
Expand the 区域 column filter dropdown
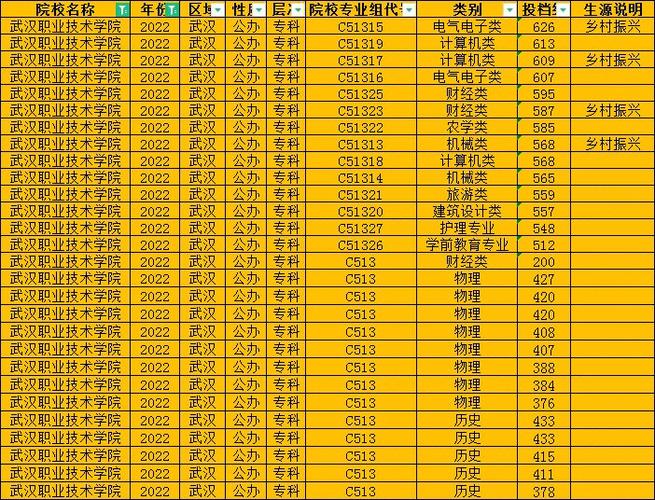coord(218,10)
